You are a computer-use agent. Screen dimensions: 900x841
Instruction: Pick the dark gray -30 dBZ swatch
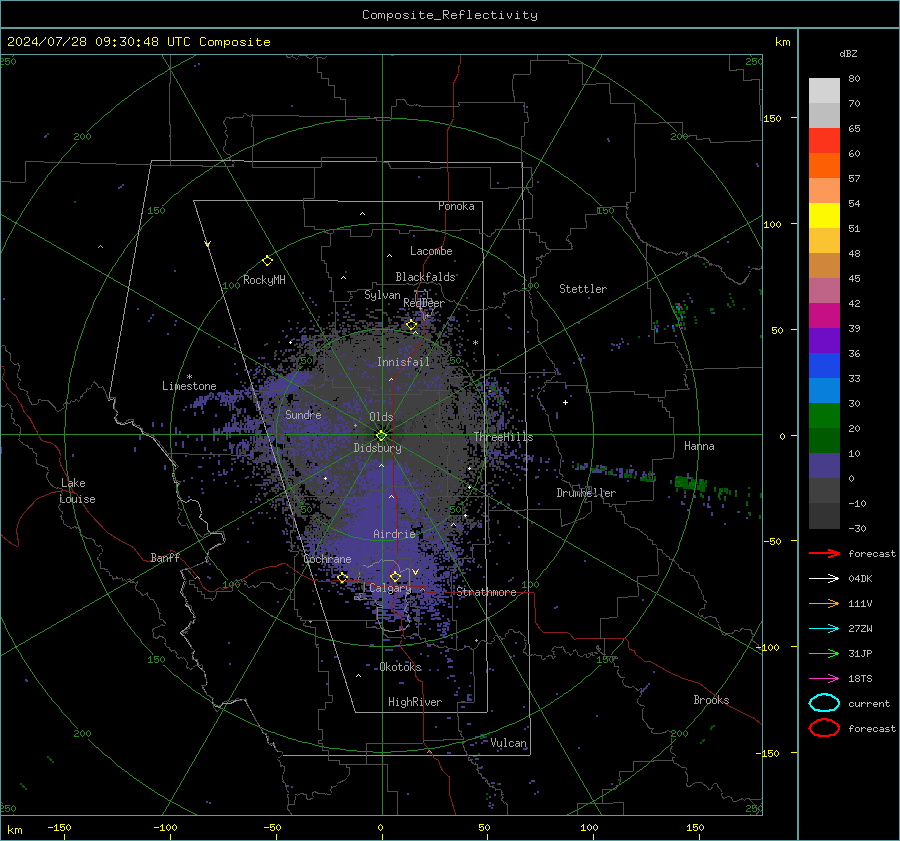point(824,515)
